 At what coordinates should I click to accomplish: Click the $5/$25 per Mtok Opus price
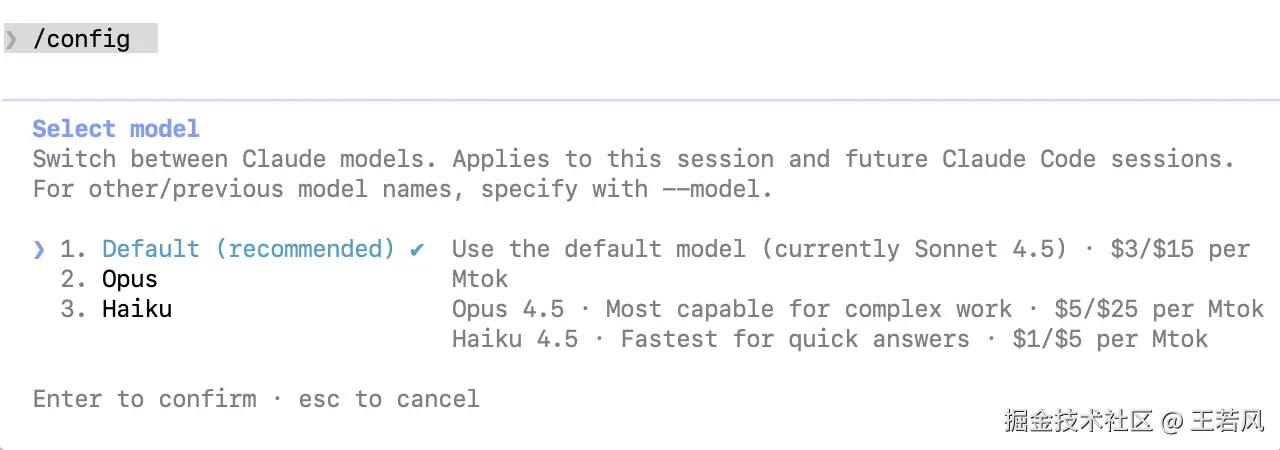(1159, 309)
